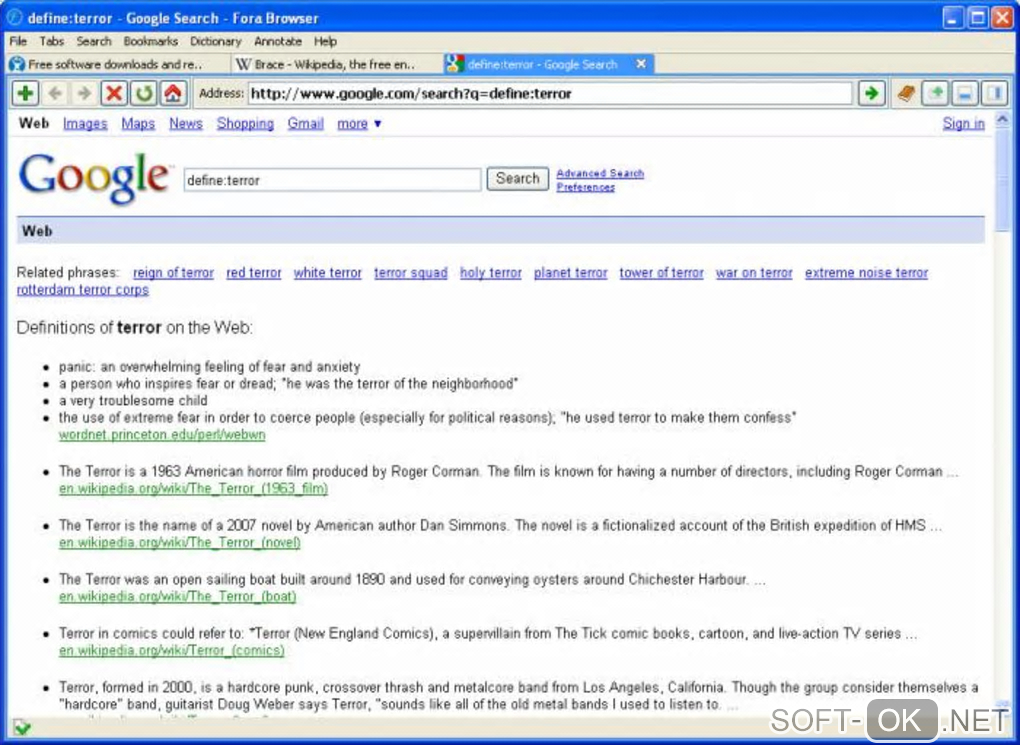Open the File menu
Image resolution: width=1020 pixels, height=745 pixels.
pyautogui.click(x=18, y=41)
